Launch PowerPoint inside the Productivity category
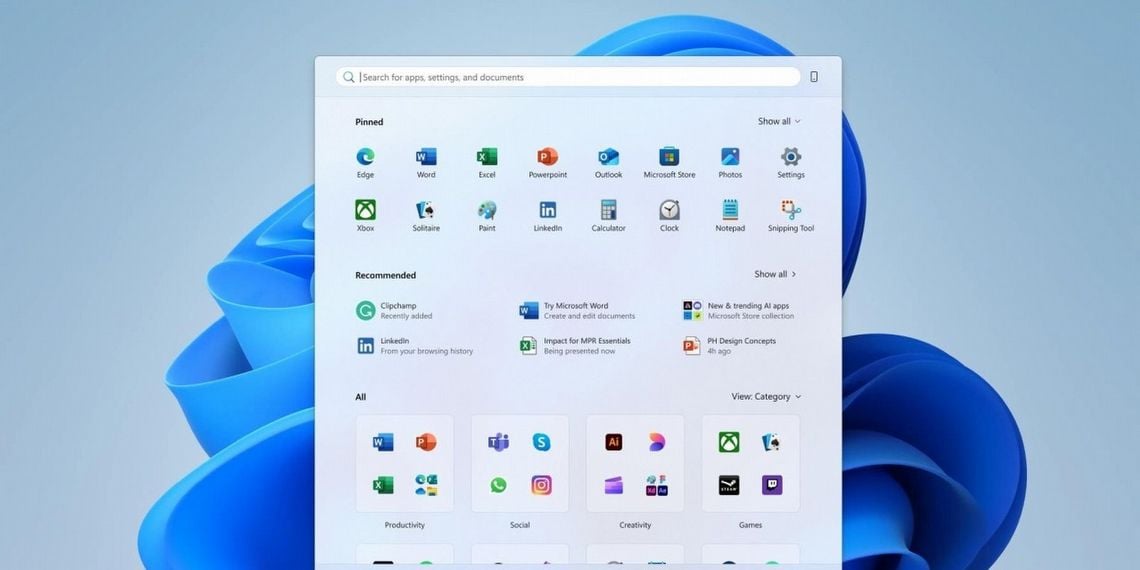 [x=426, y=442]
